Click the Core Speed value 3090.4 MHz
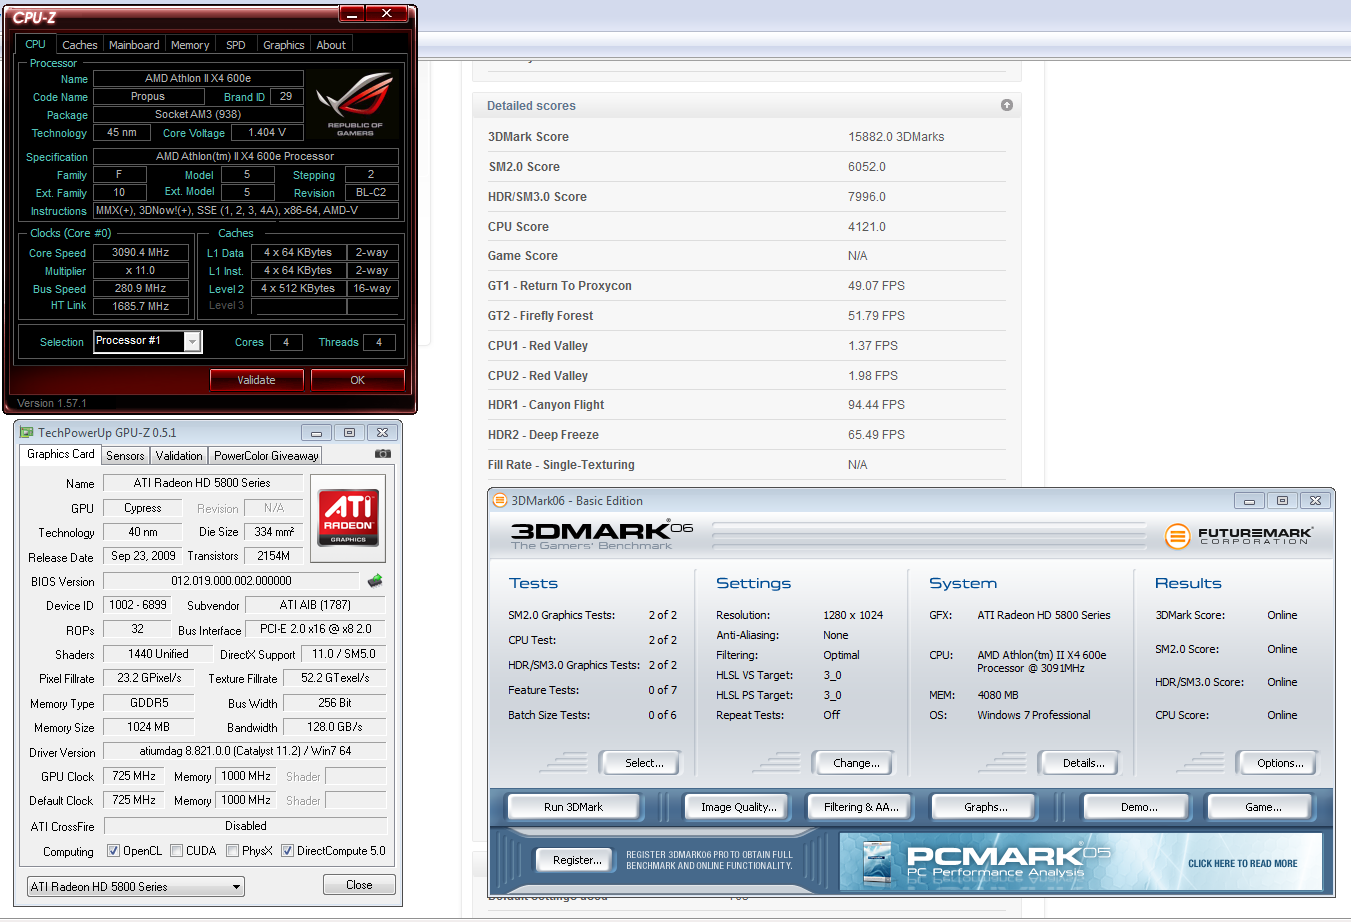The width and height of the screenshot is (1351, 922). 140,253
